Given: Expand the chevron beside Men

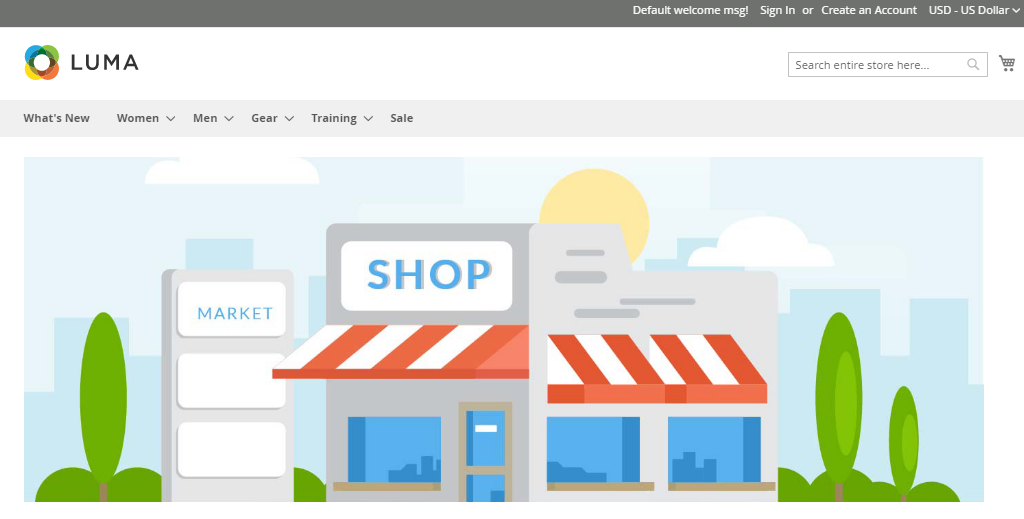Looking at the screenshot, I should click(229, 119).
